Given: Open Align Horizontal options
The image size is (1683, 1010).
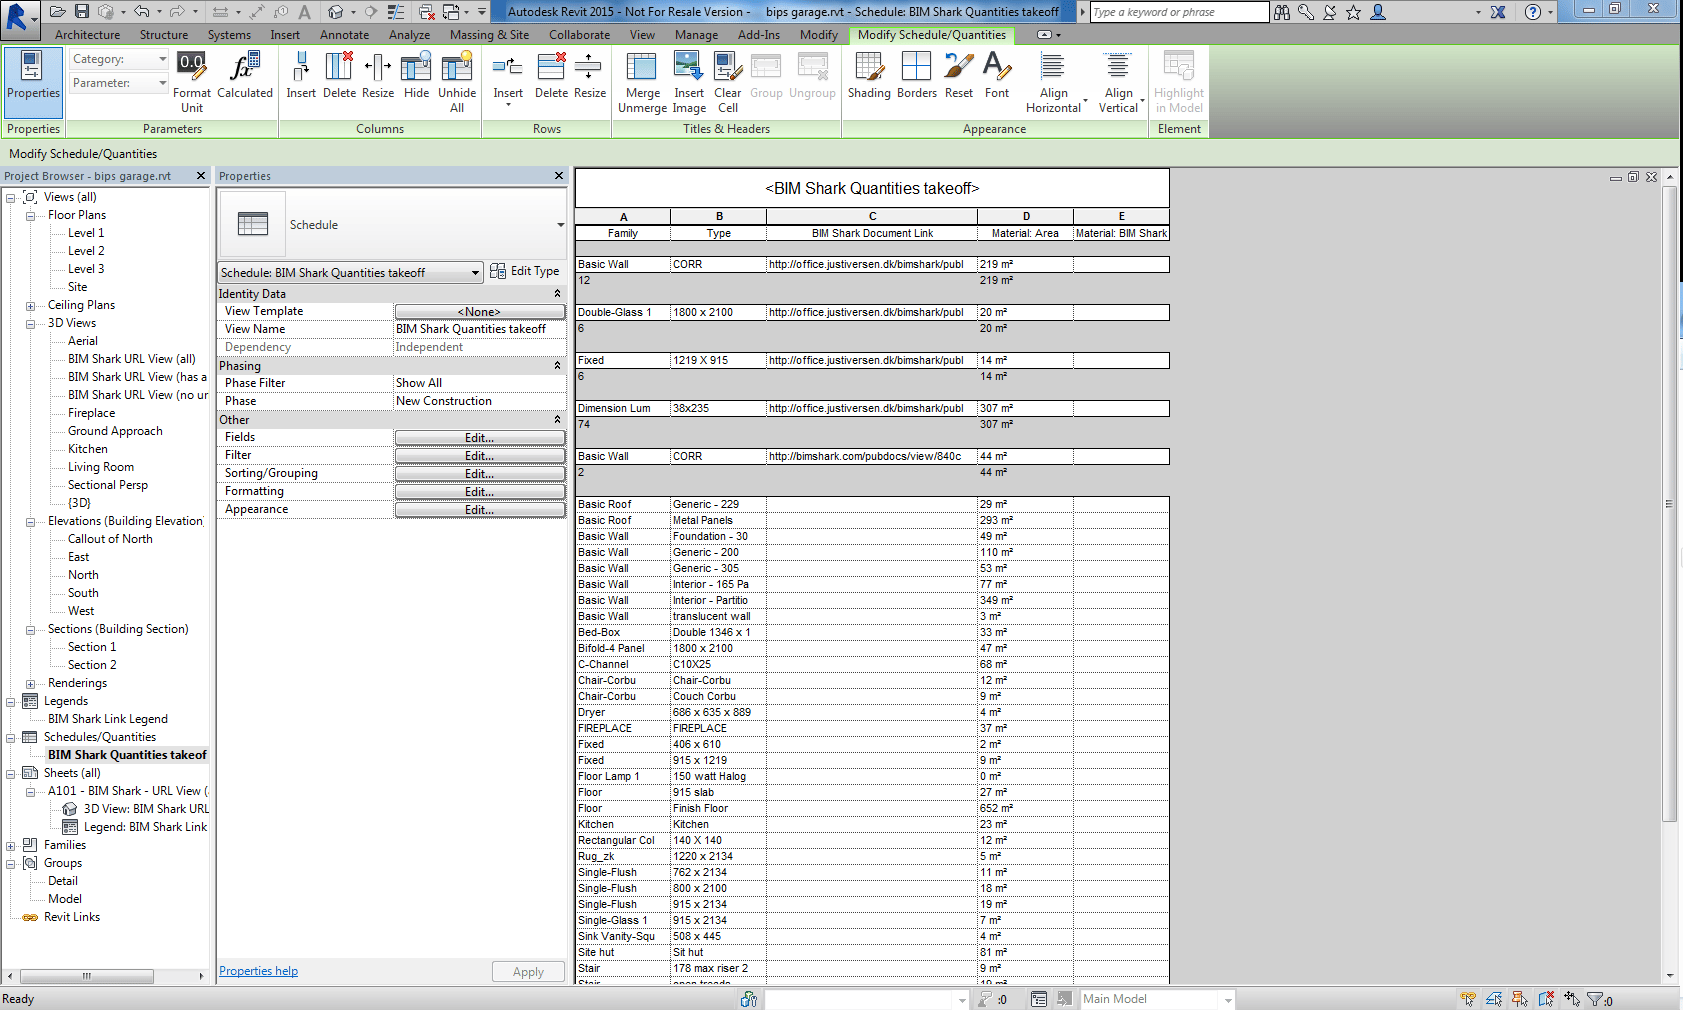Looking at the screenshot, I should (1053, 82).
